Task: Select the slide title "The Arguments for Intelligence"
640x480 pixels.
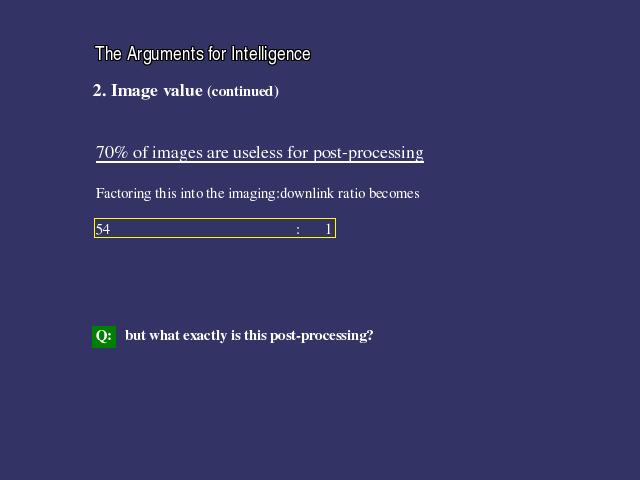Action: point(202,54)
